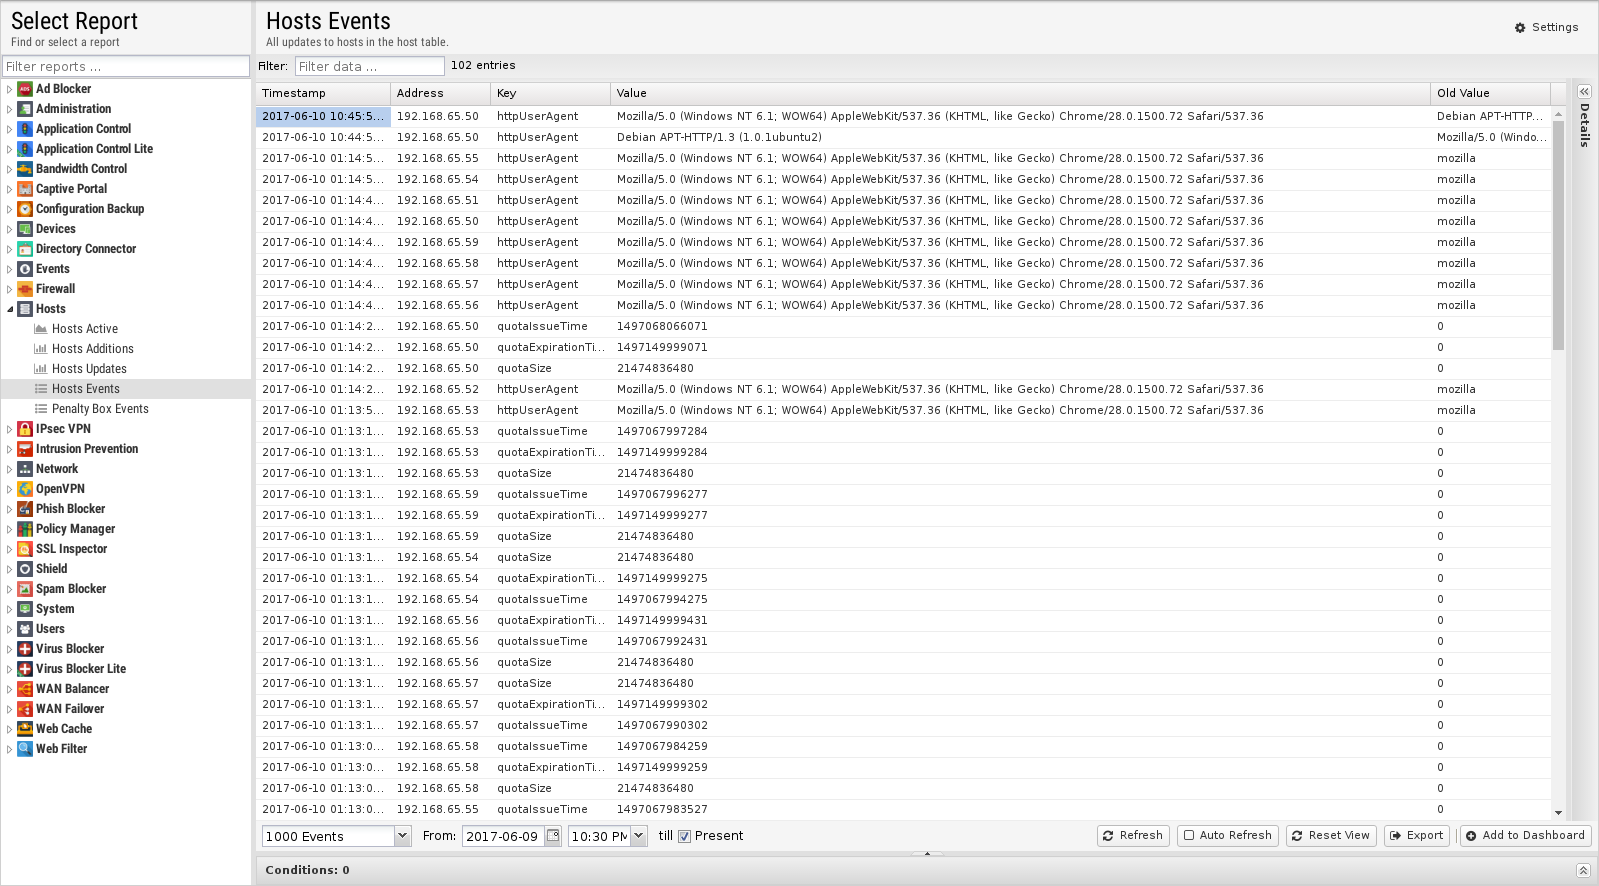Image resolution: width=1599 pixels, height=886 pixels.
Task: Select the Debian APT-HTTP/1.3 value row
Action: pyautogui.click(x=905, y=137)
